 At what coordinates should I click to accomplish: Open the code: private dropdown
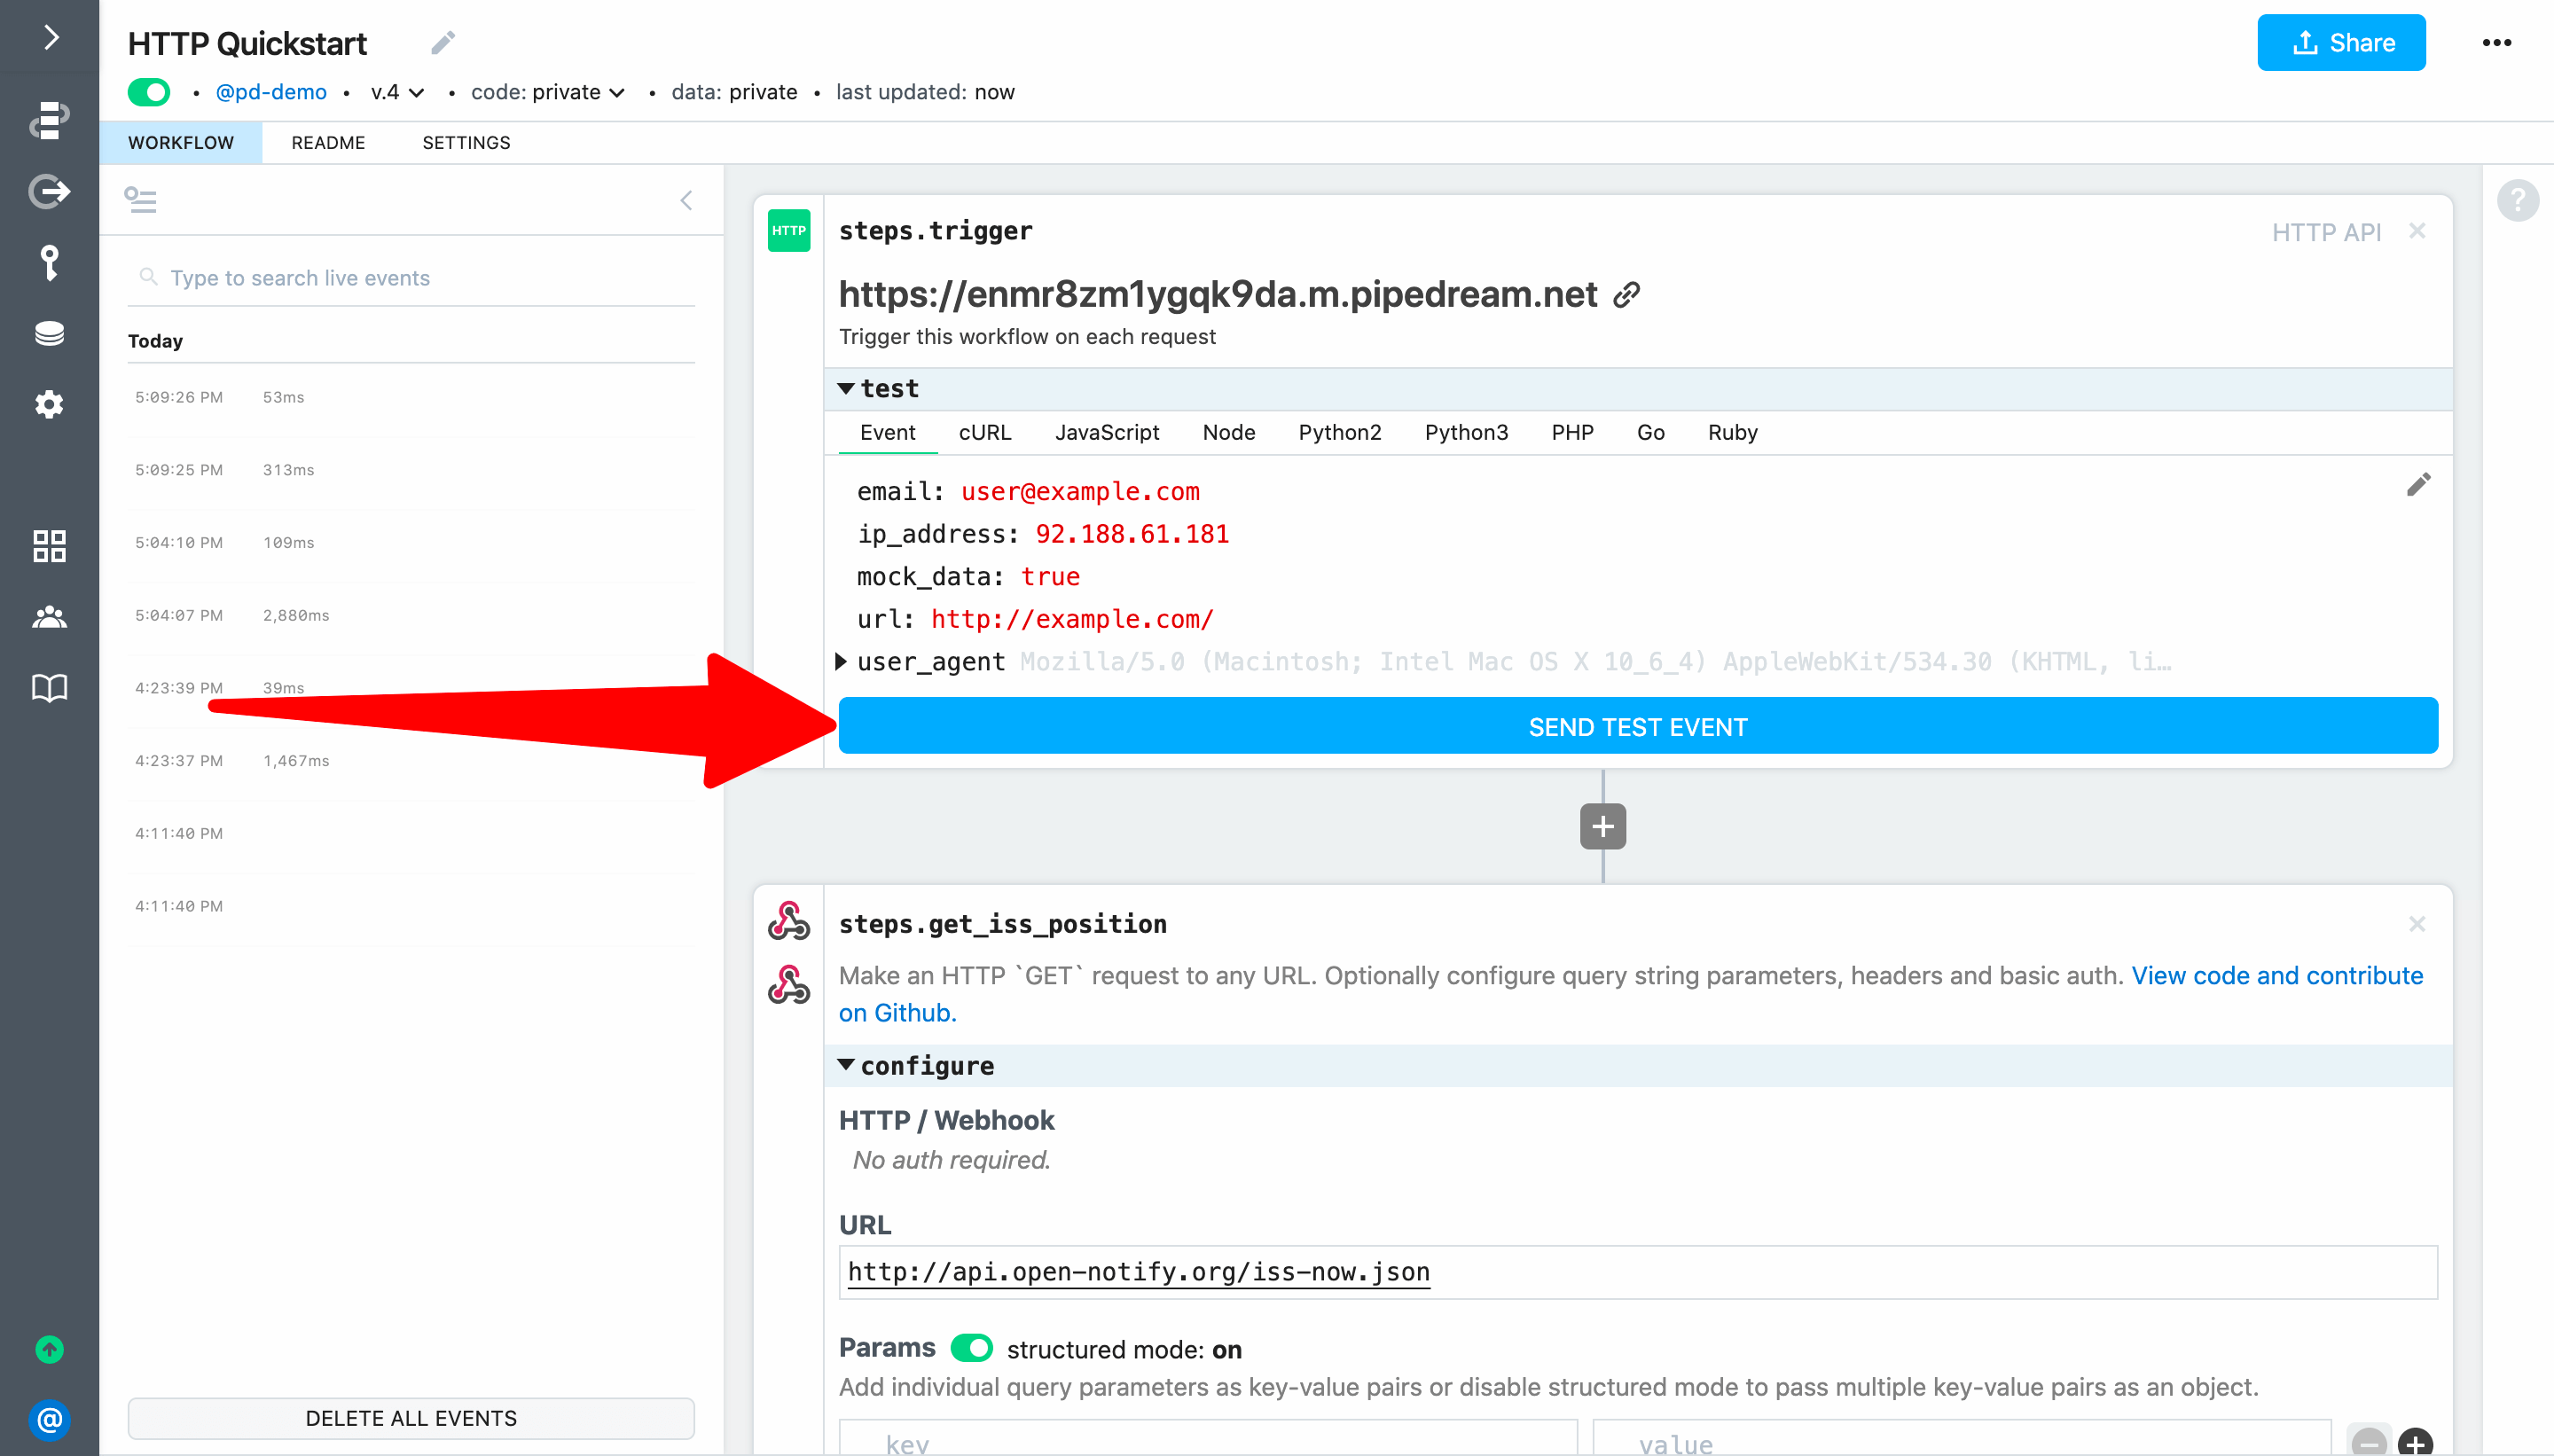[548, 92]
